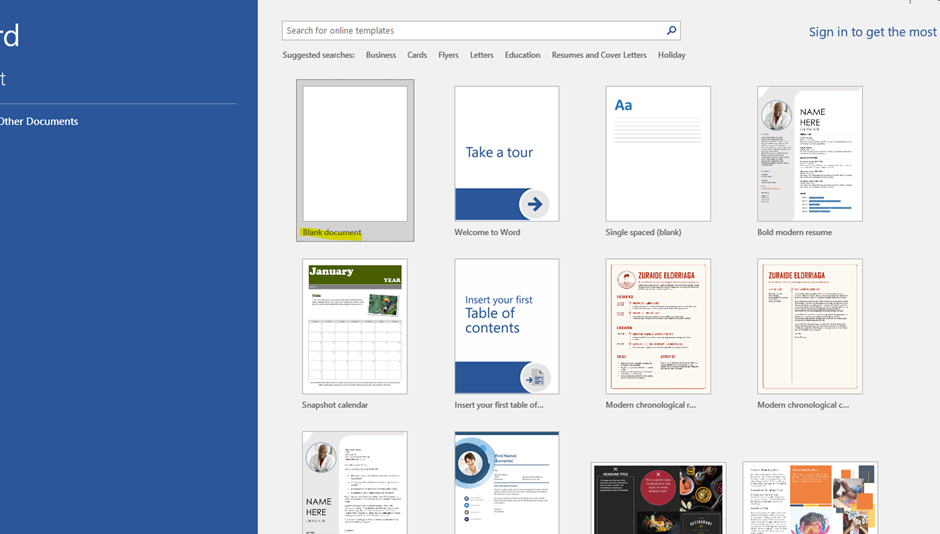Select the Single spaced (blank) template

pos(658,154)
